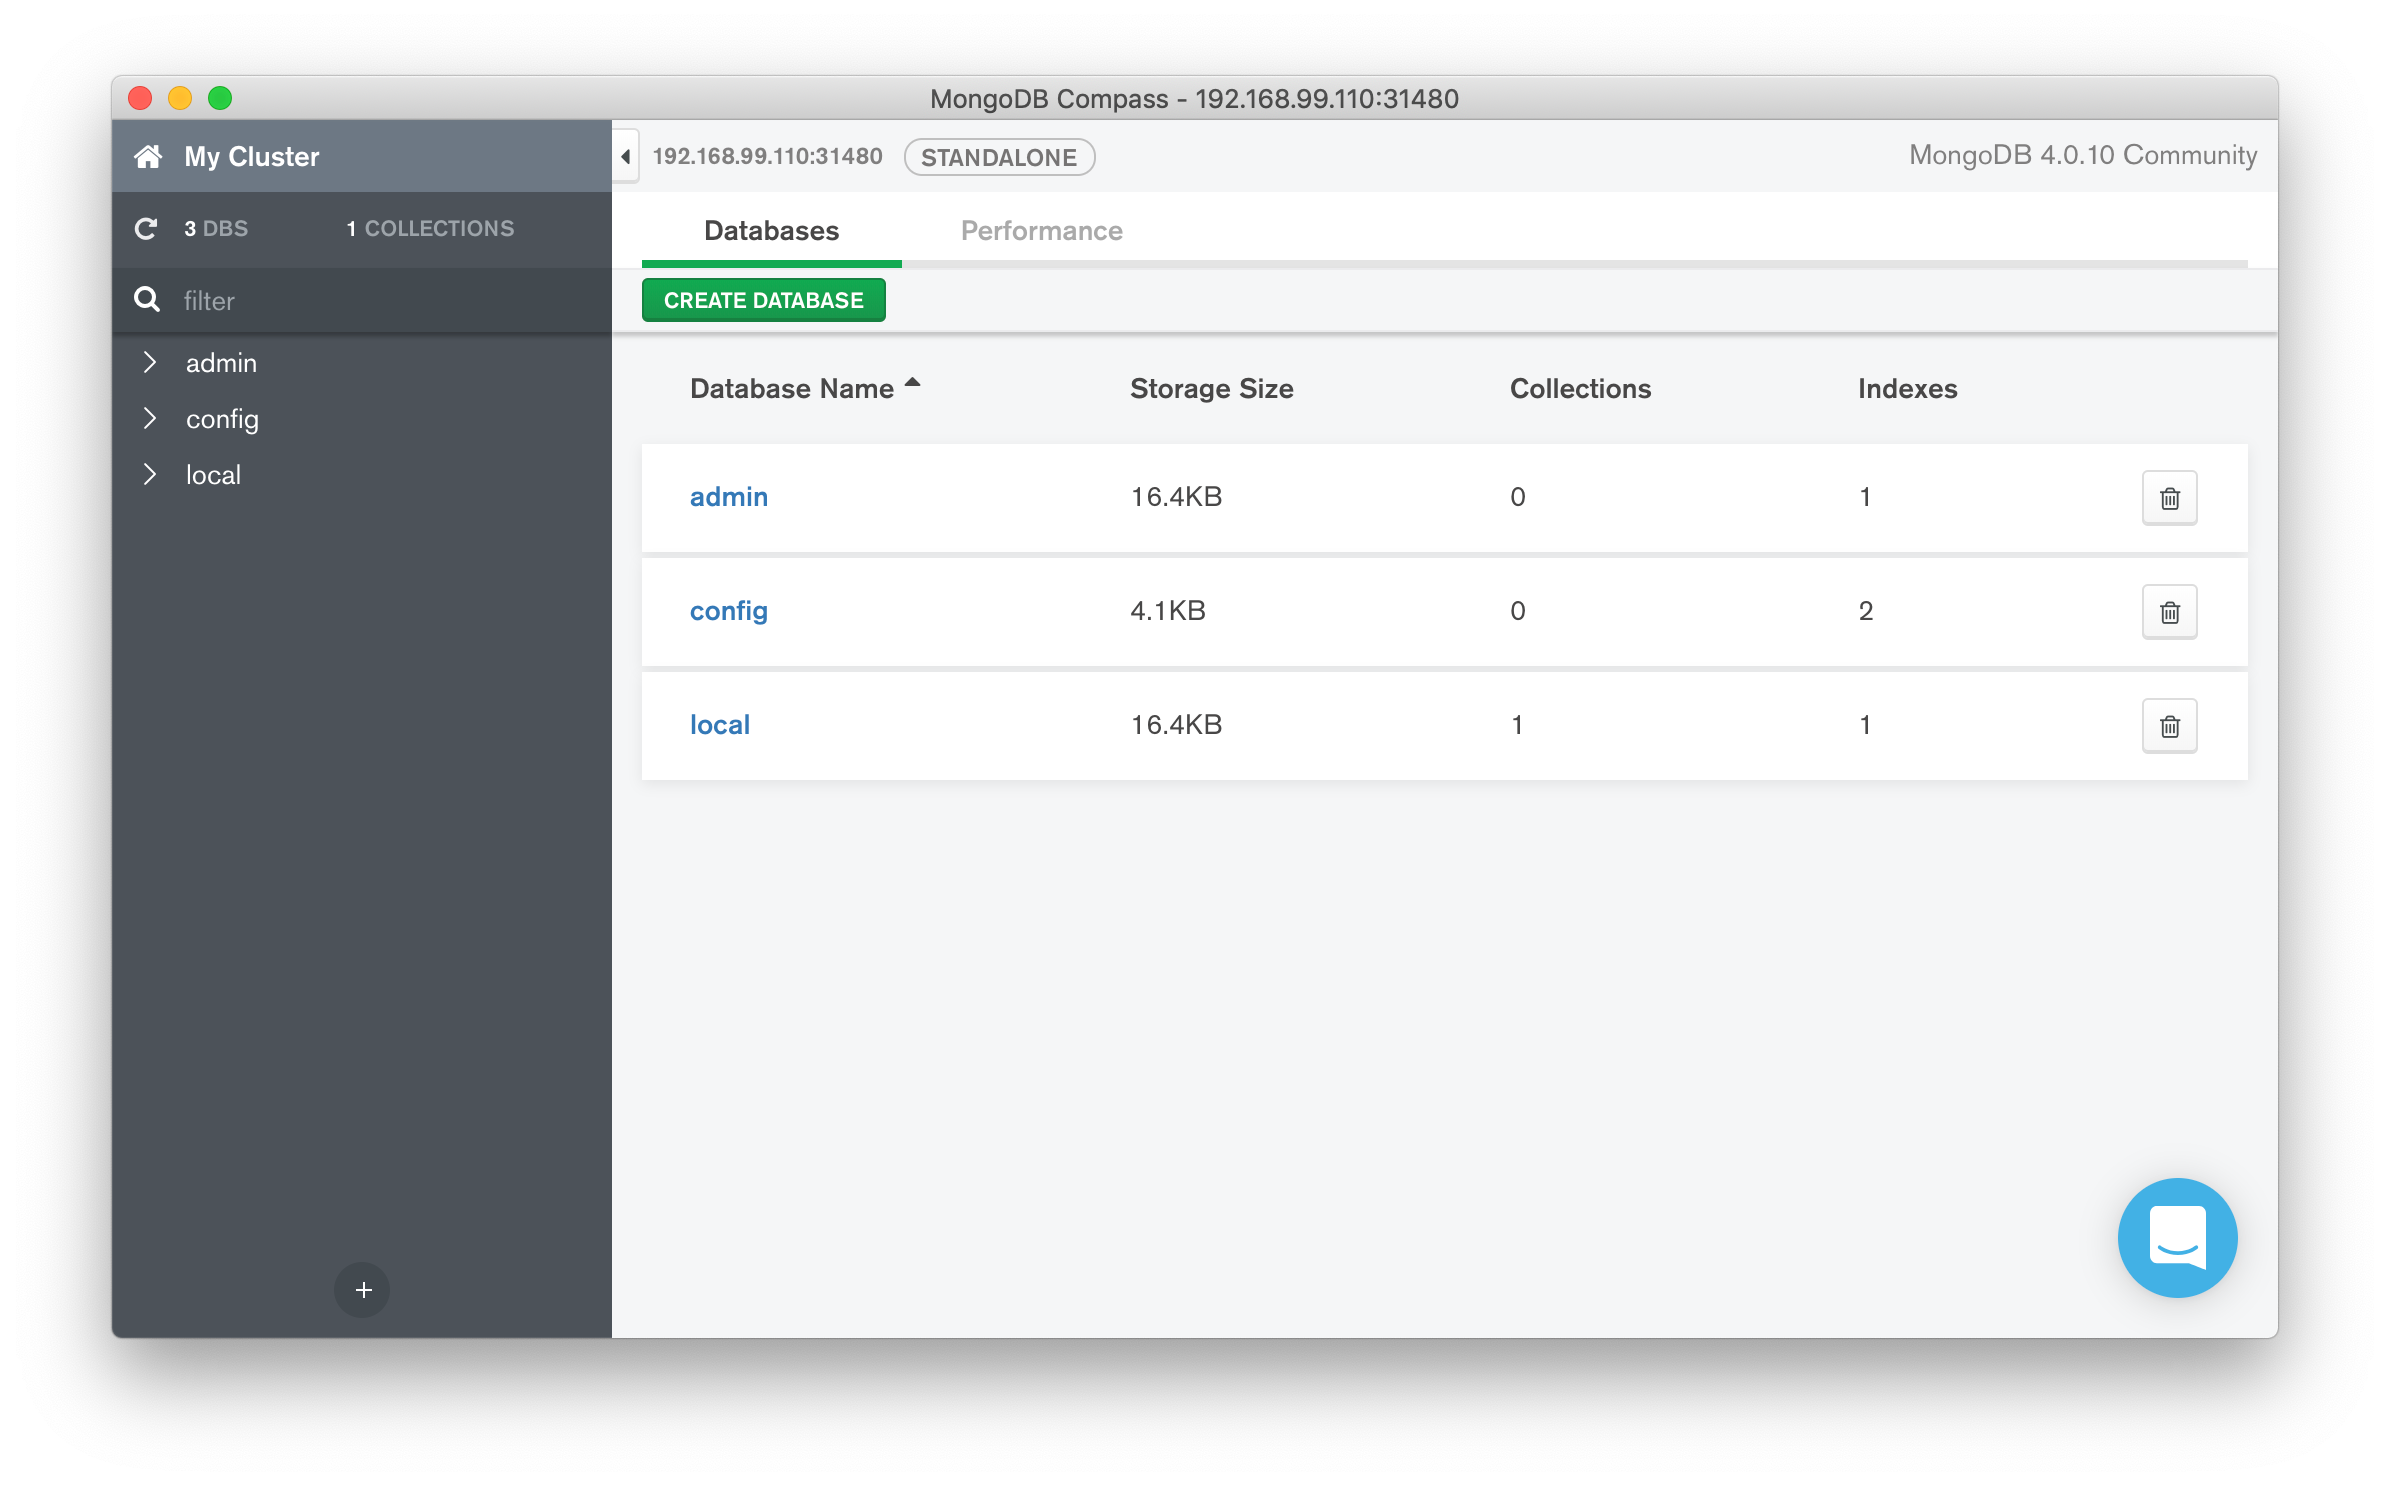The image size is (2390, 1486).
Task: Click inside the filter input field
Action: [300, 299]
